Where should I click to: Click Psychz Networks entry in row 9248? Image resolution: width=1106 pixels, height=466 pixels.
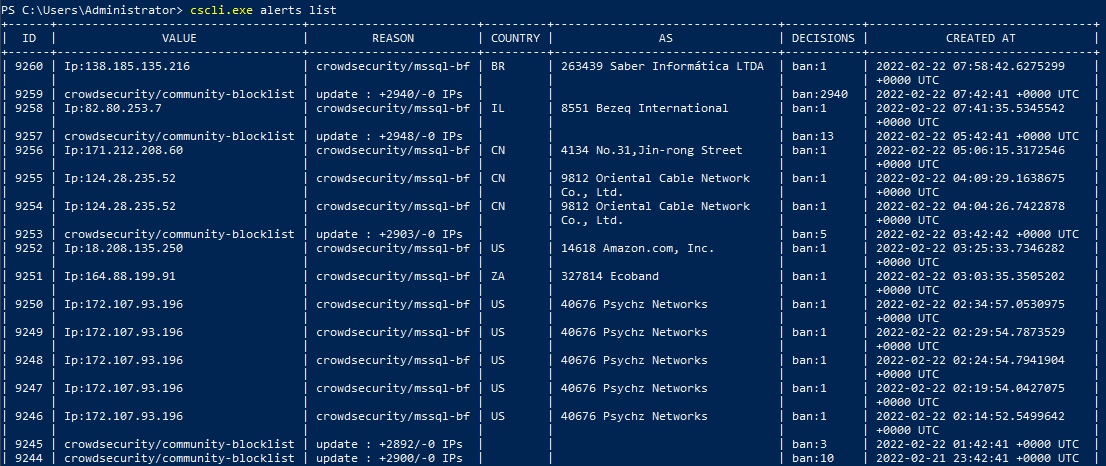click(x=634, y=360)
